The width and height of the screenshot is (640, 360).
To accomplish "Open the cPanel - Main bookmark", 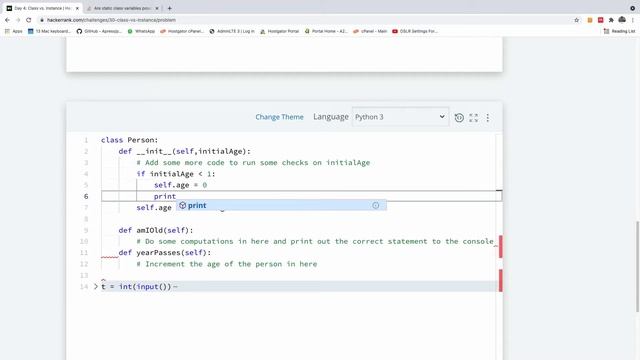I will 370,31.
